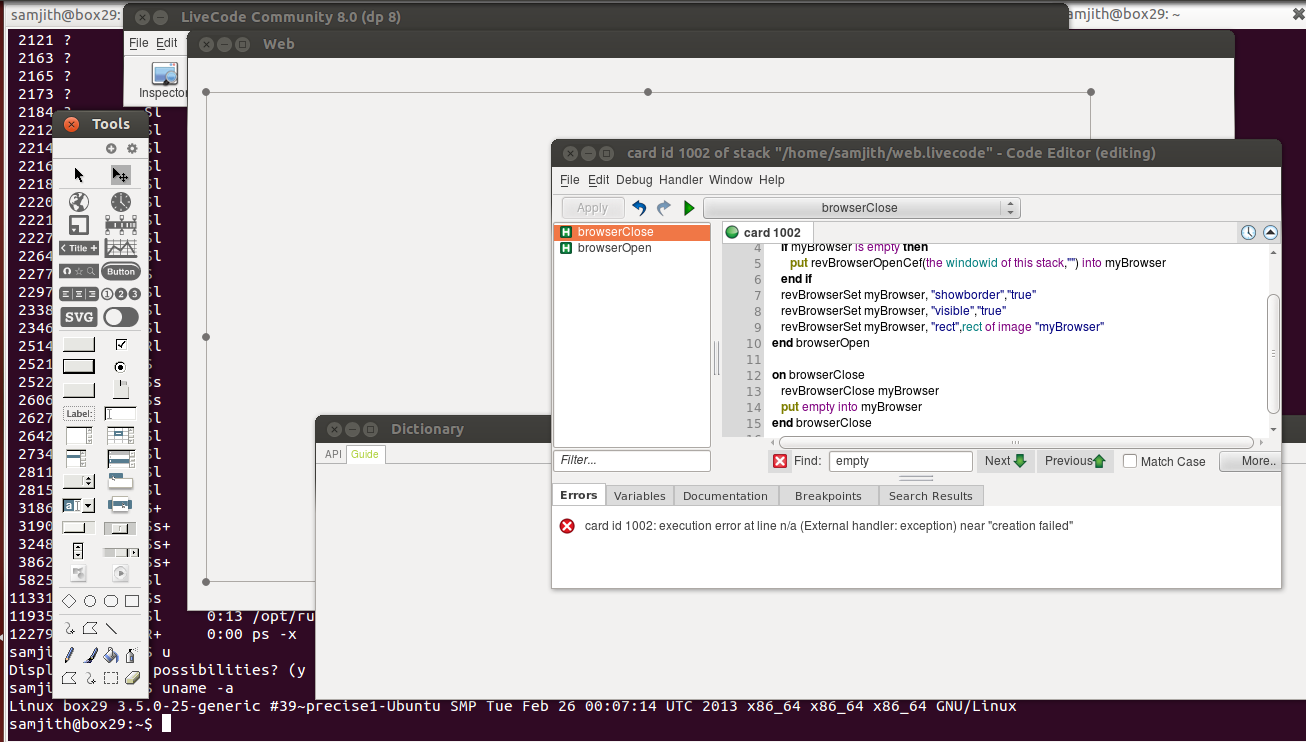Open the Debug menu in Code Editor

633,180
